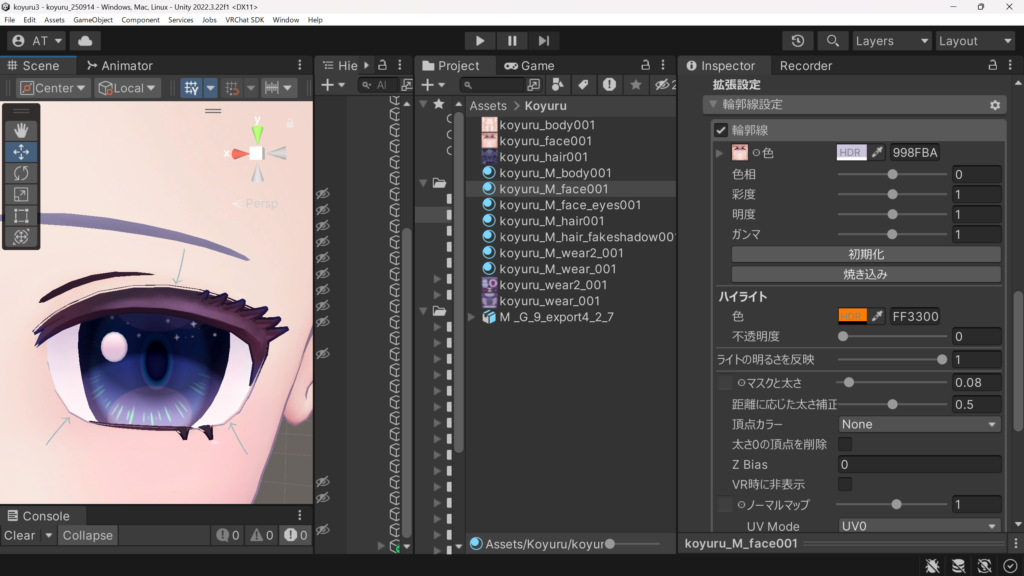
Task: Open the cloud services icon
Action: click(x=85, y=40)
